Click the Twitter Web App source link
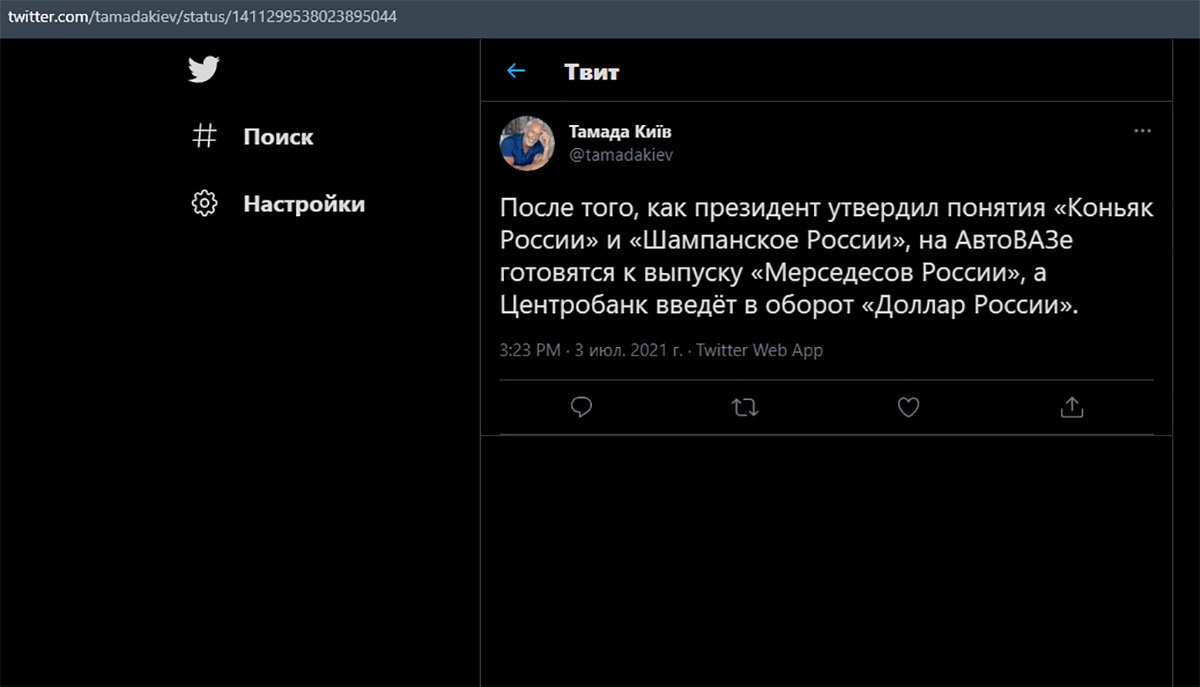The height and width of the screenshot is (687, 1200). (759, 351)
